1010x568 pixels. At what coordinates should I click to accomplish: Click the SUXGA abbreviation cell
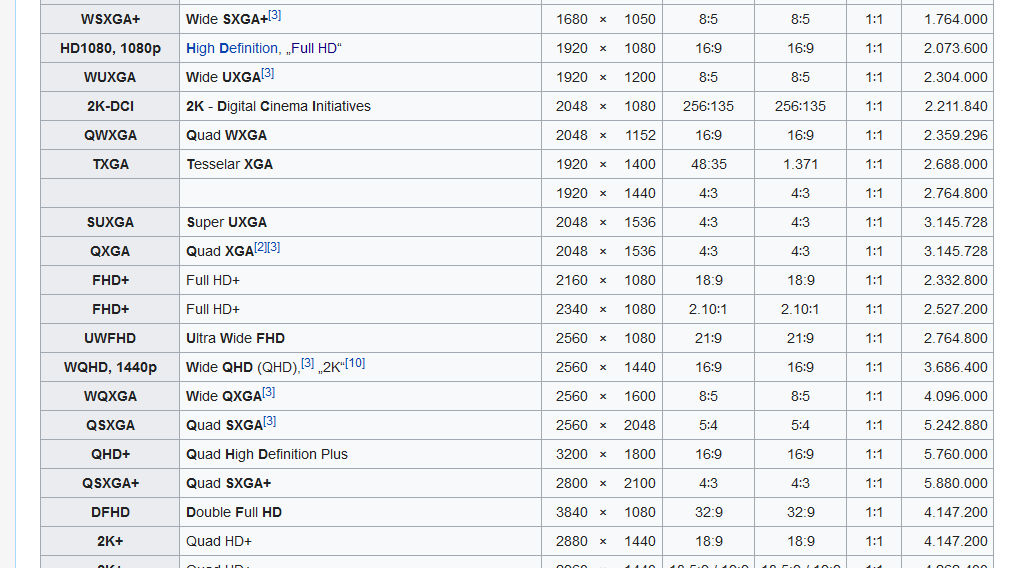point(110,222)
